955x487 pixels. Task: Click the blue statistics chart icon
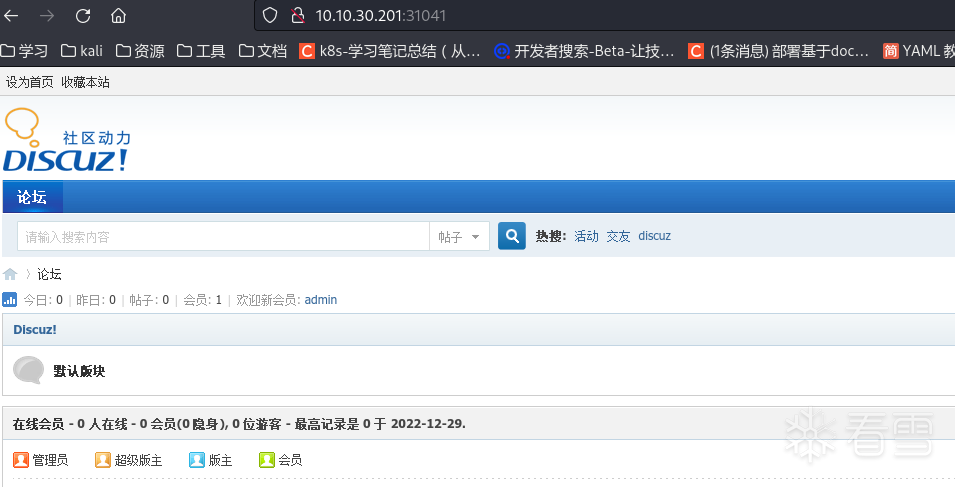click(10, 300)
